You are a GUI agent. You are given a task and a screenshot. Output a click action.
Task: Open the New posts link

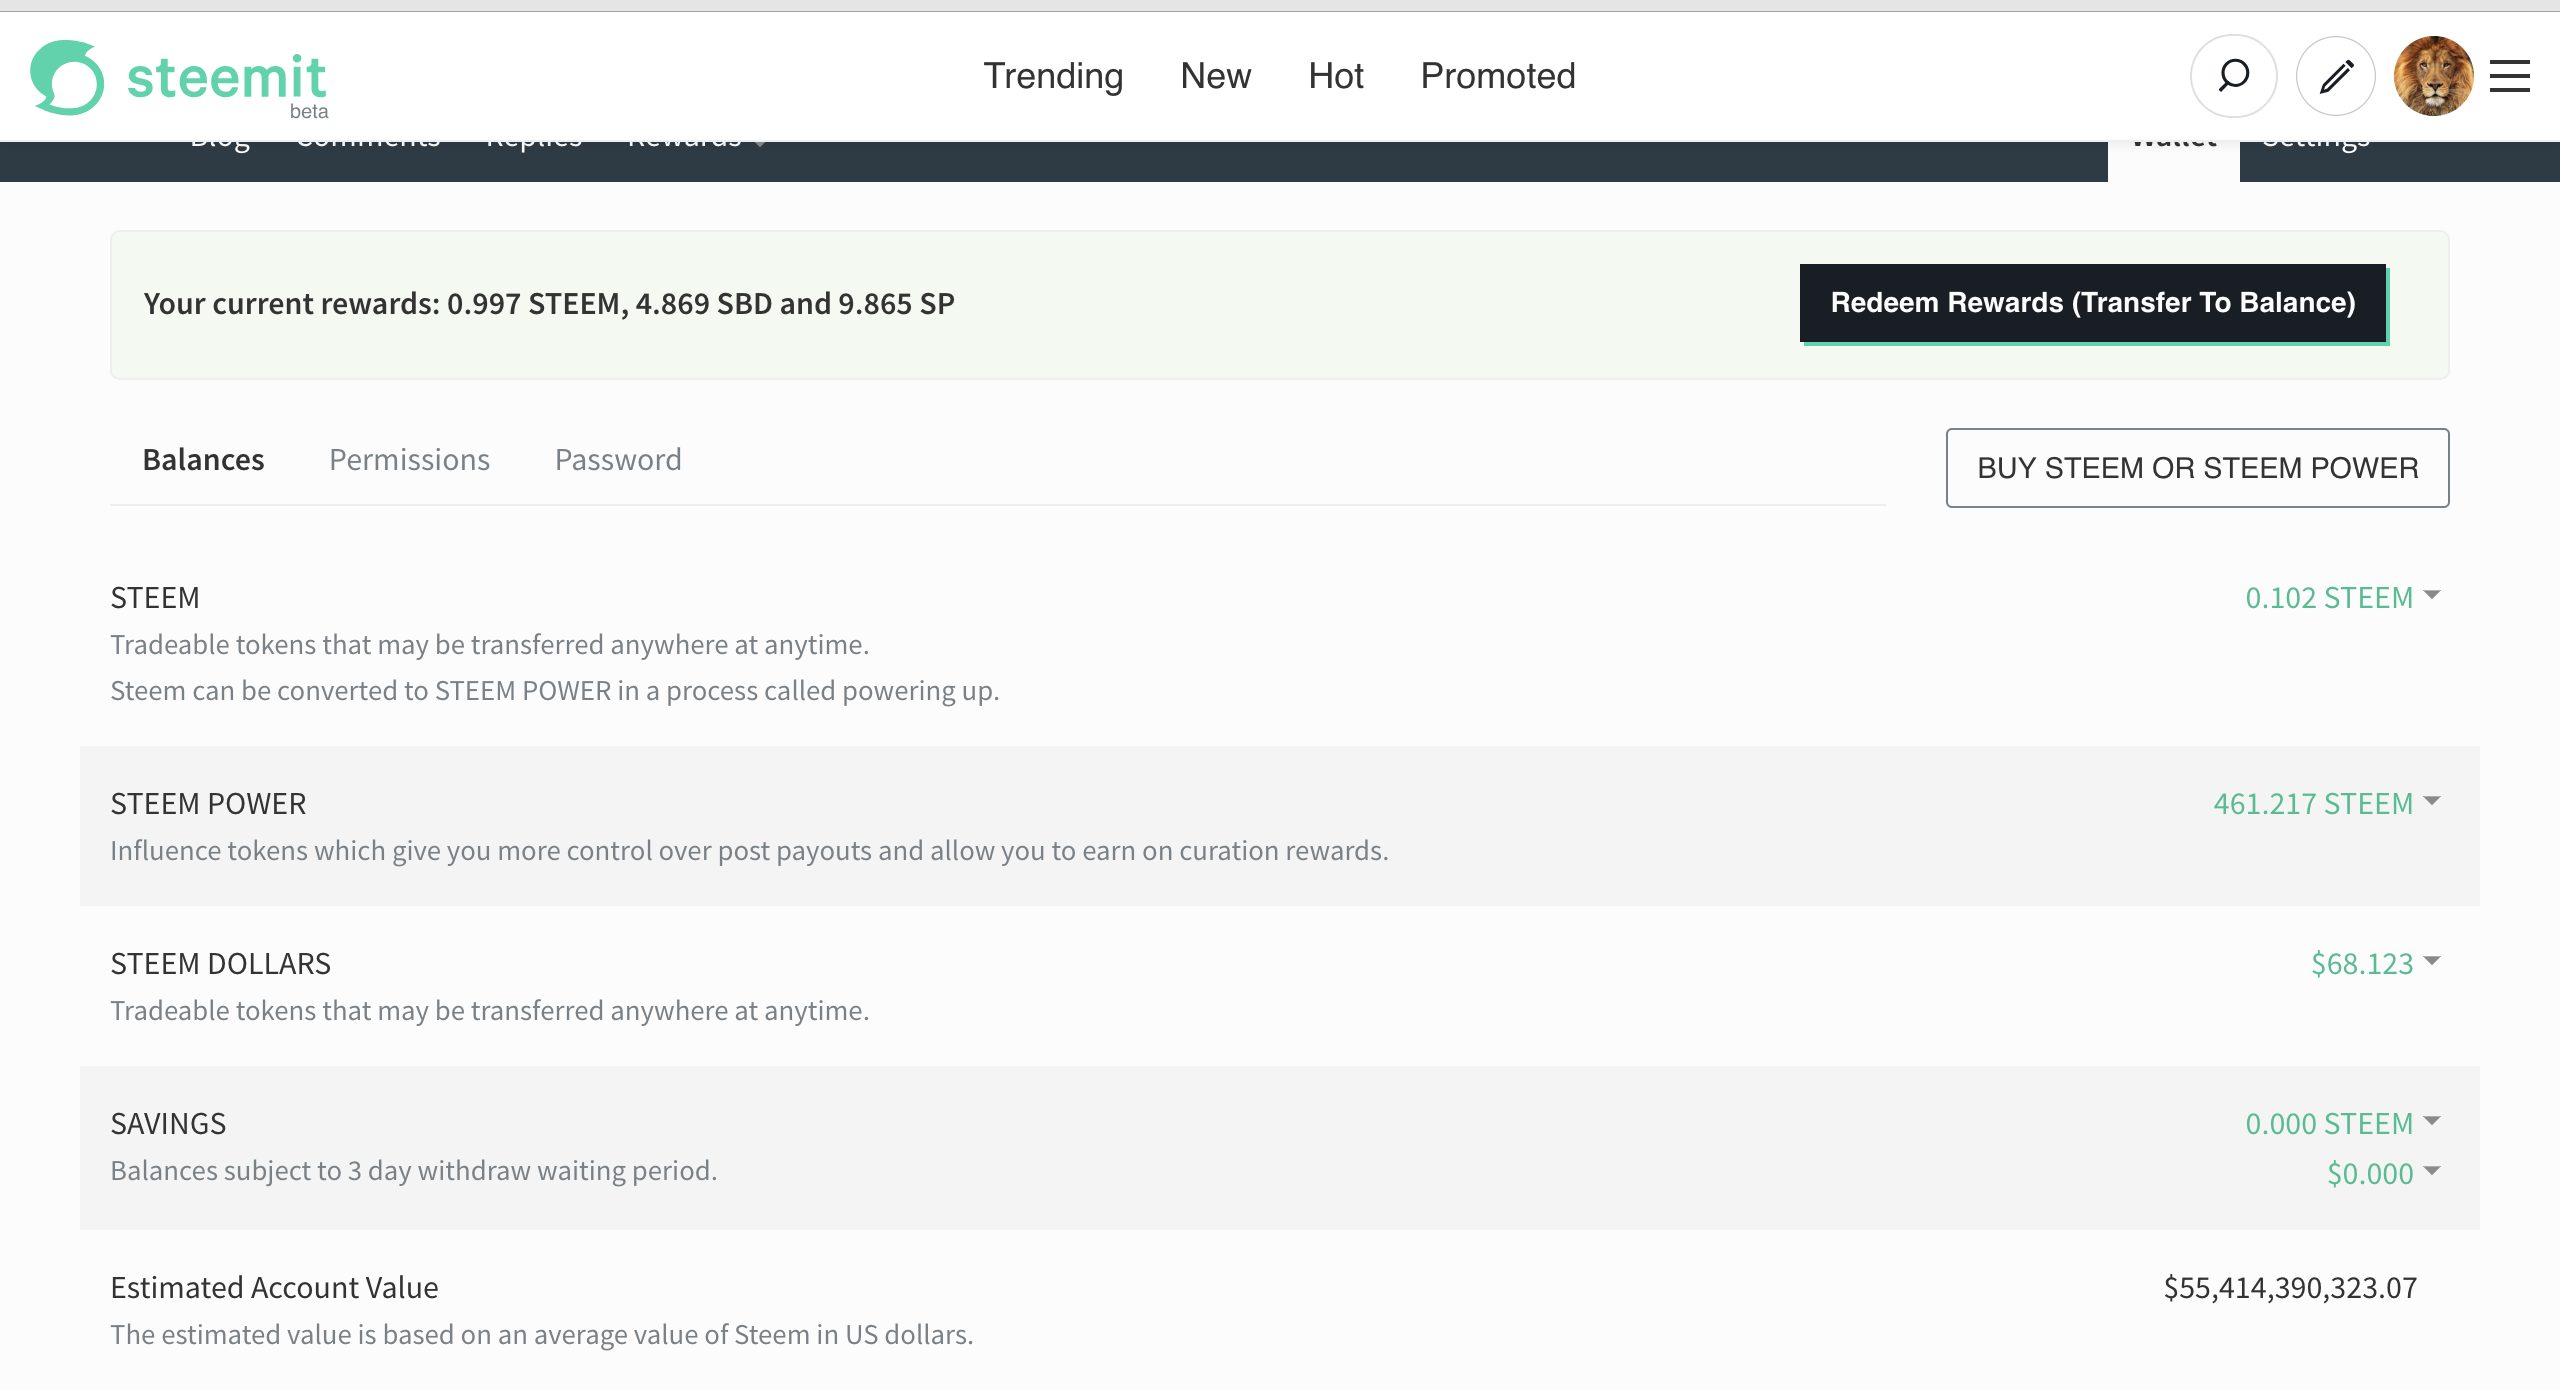1215,76
